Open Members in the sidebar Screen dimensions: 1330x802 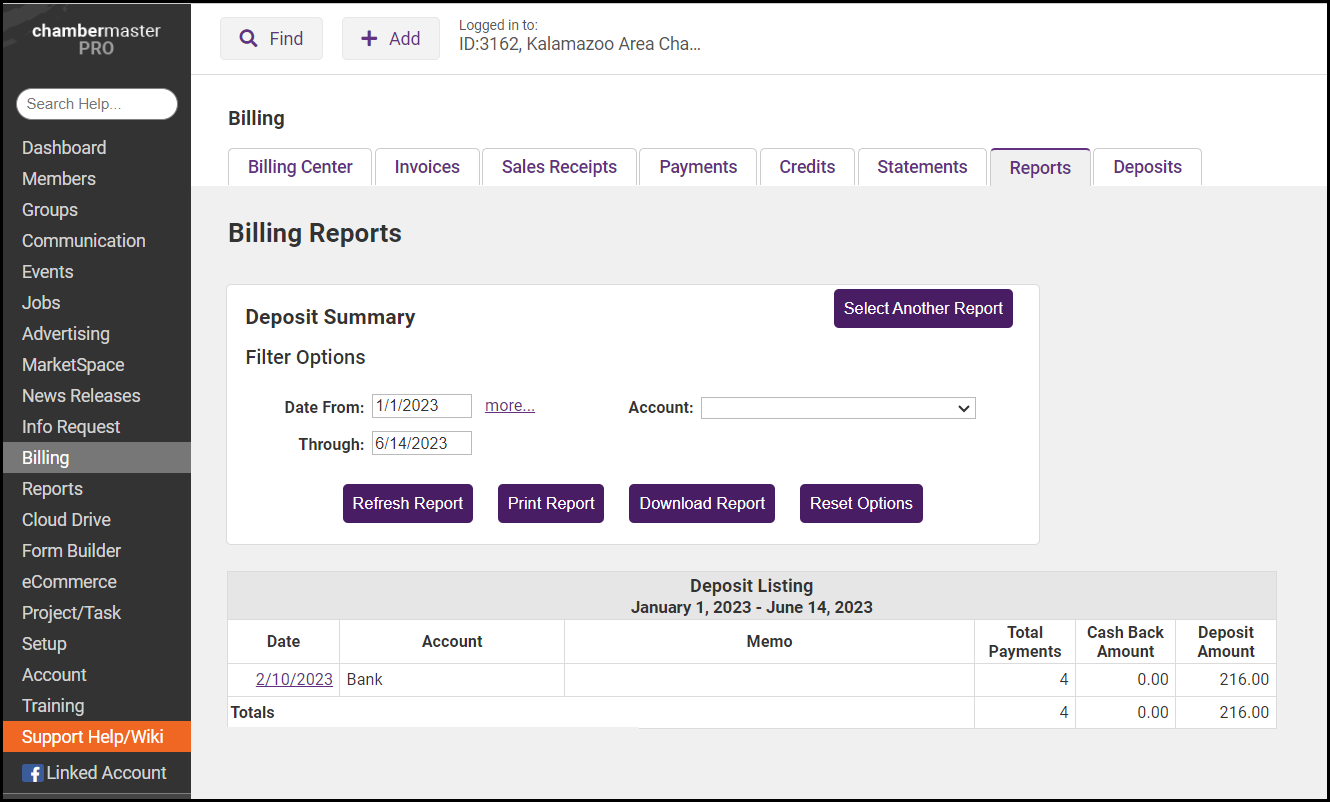click(59, 179)
